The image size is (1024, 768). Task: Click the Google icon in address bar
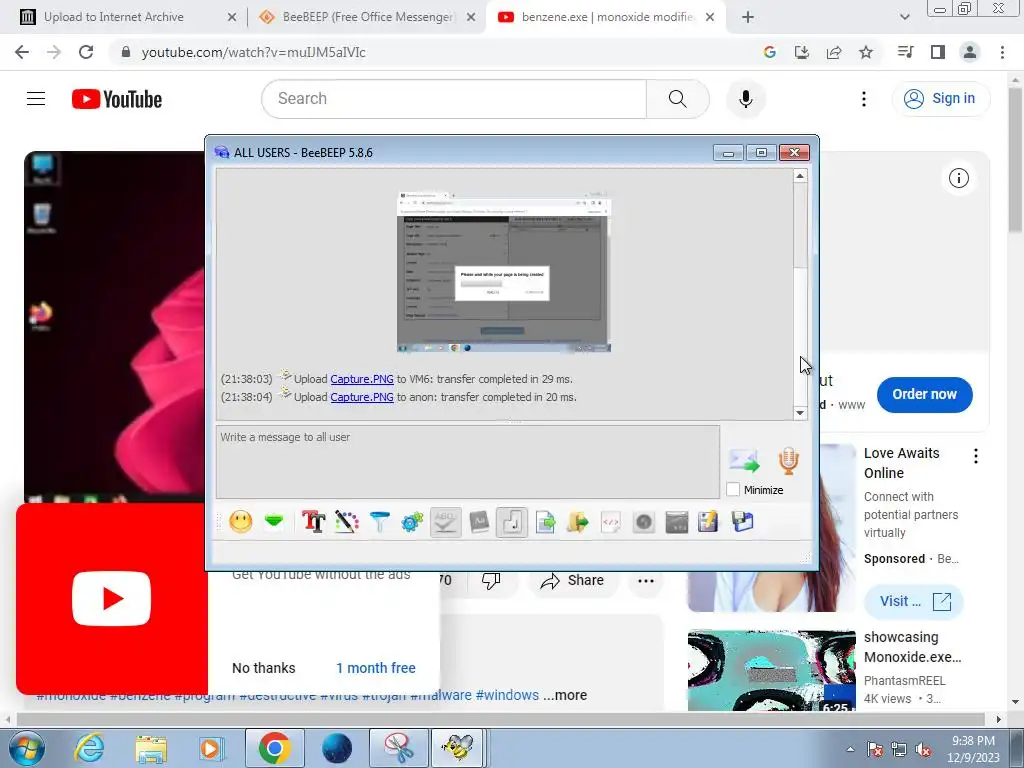point(770,52)
